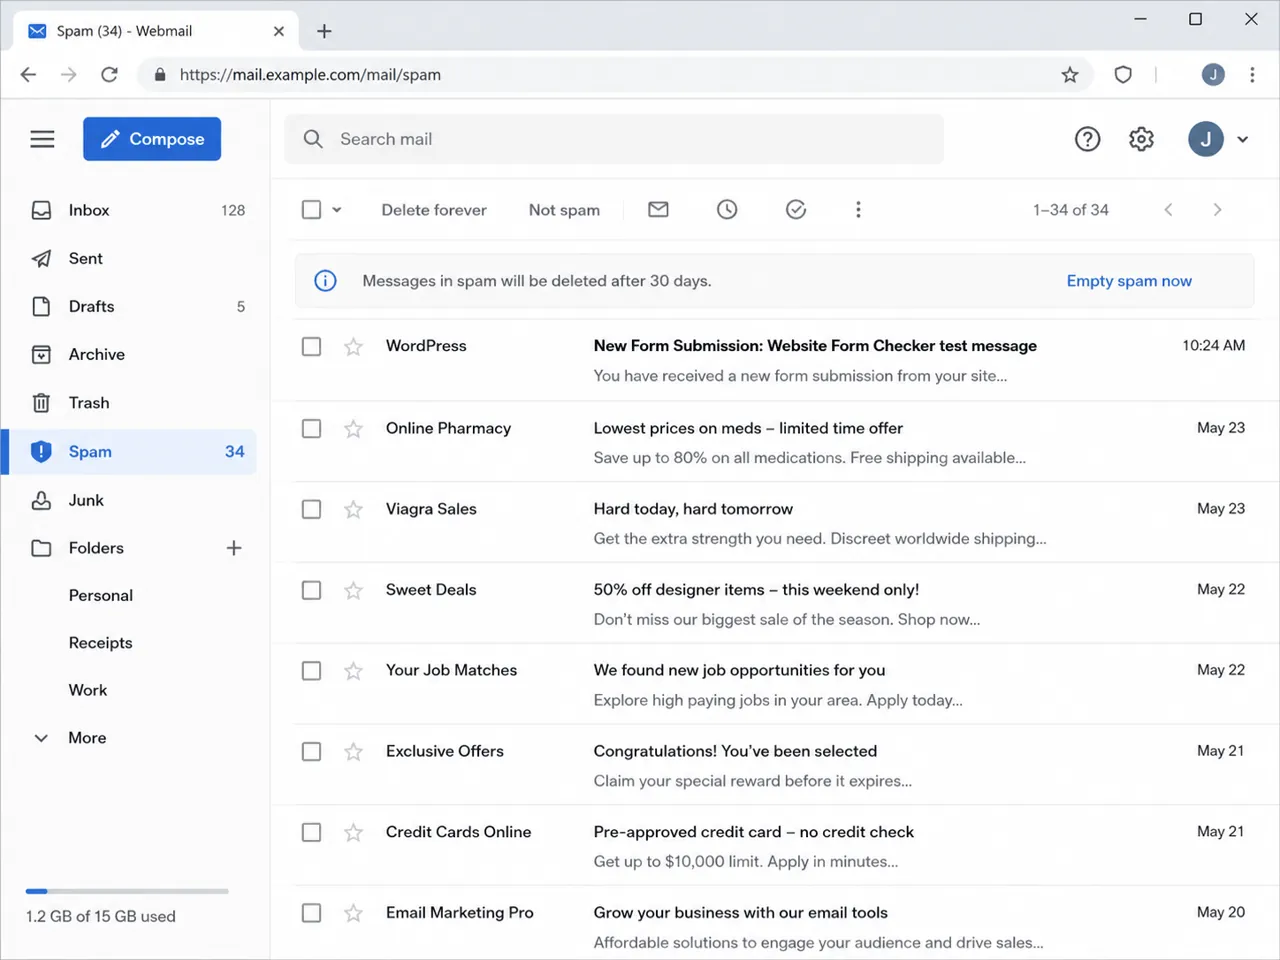Star the Your Job Matches message
This screenshot has width=1280, height=960.
[353, 670]
